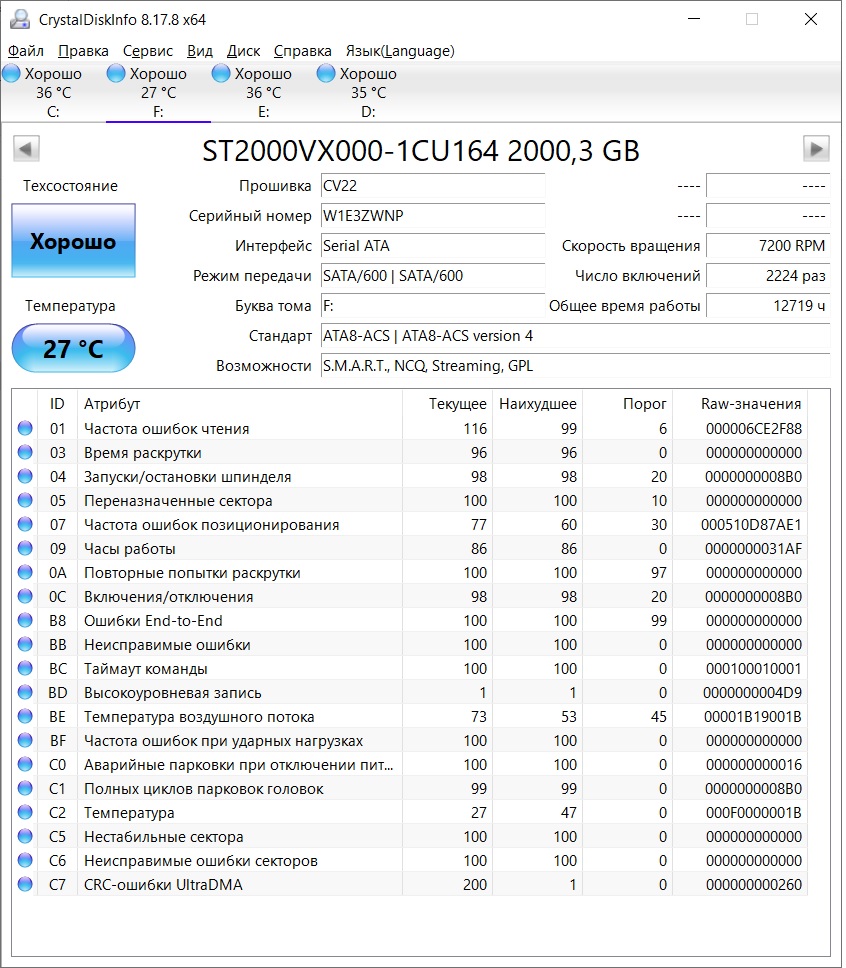Click the status circle for drive C:

tap(11, 73)
